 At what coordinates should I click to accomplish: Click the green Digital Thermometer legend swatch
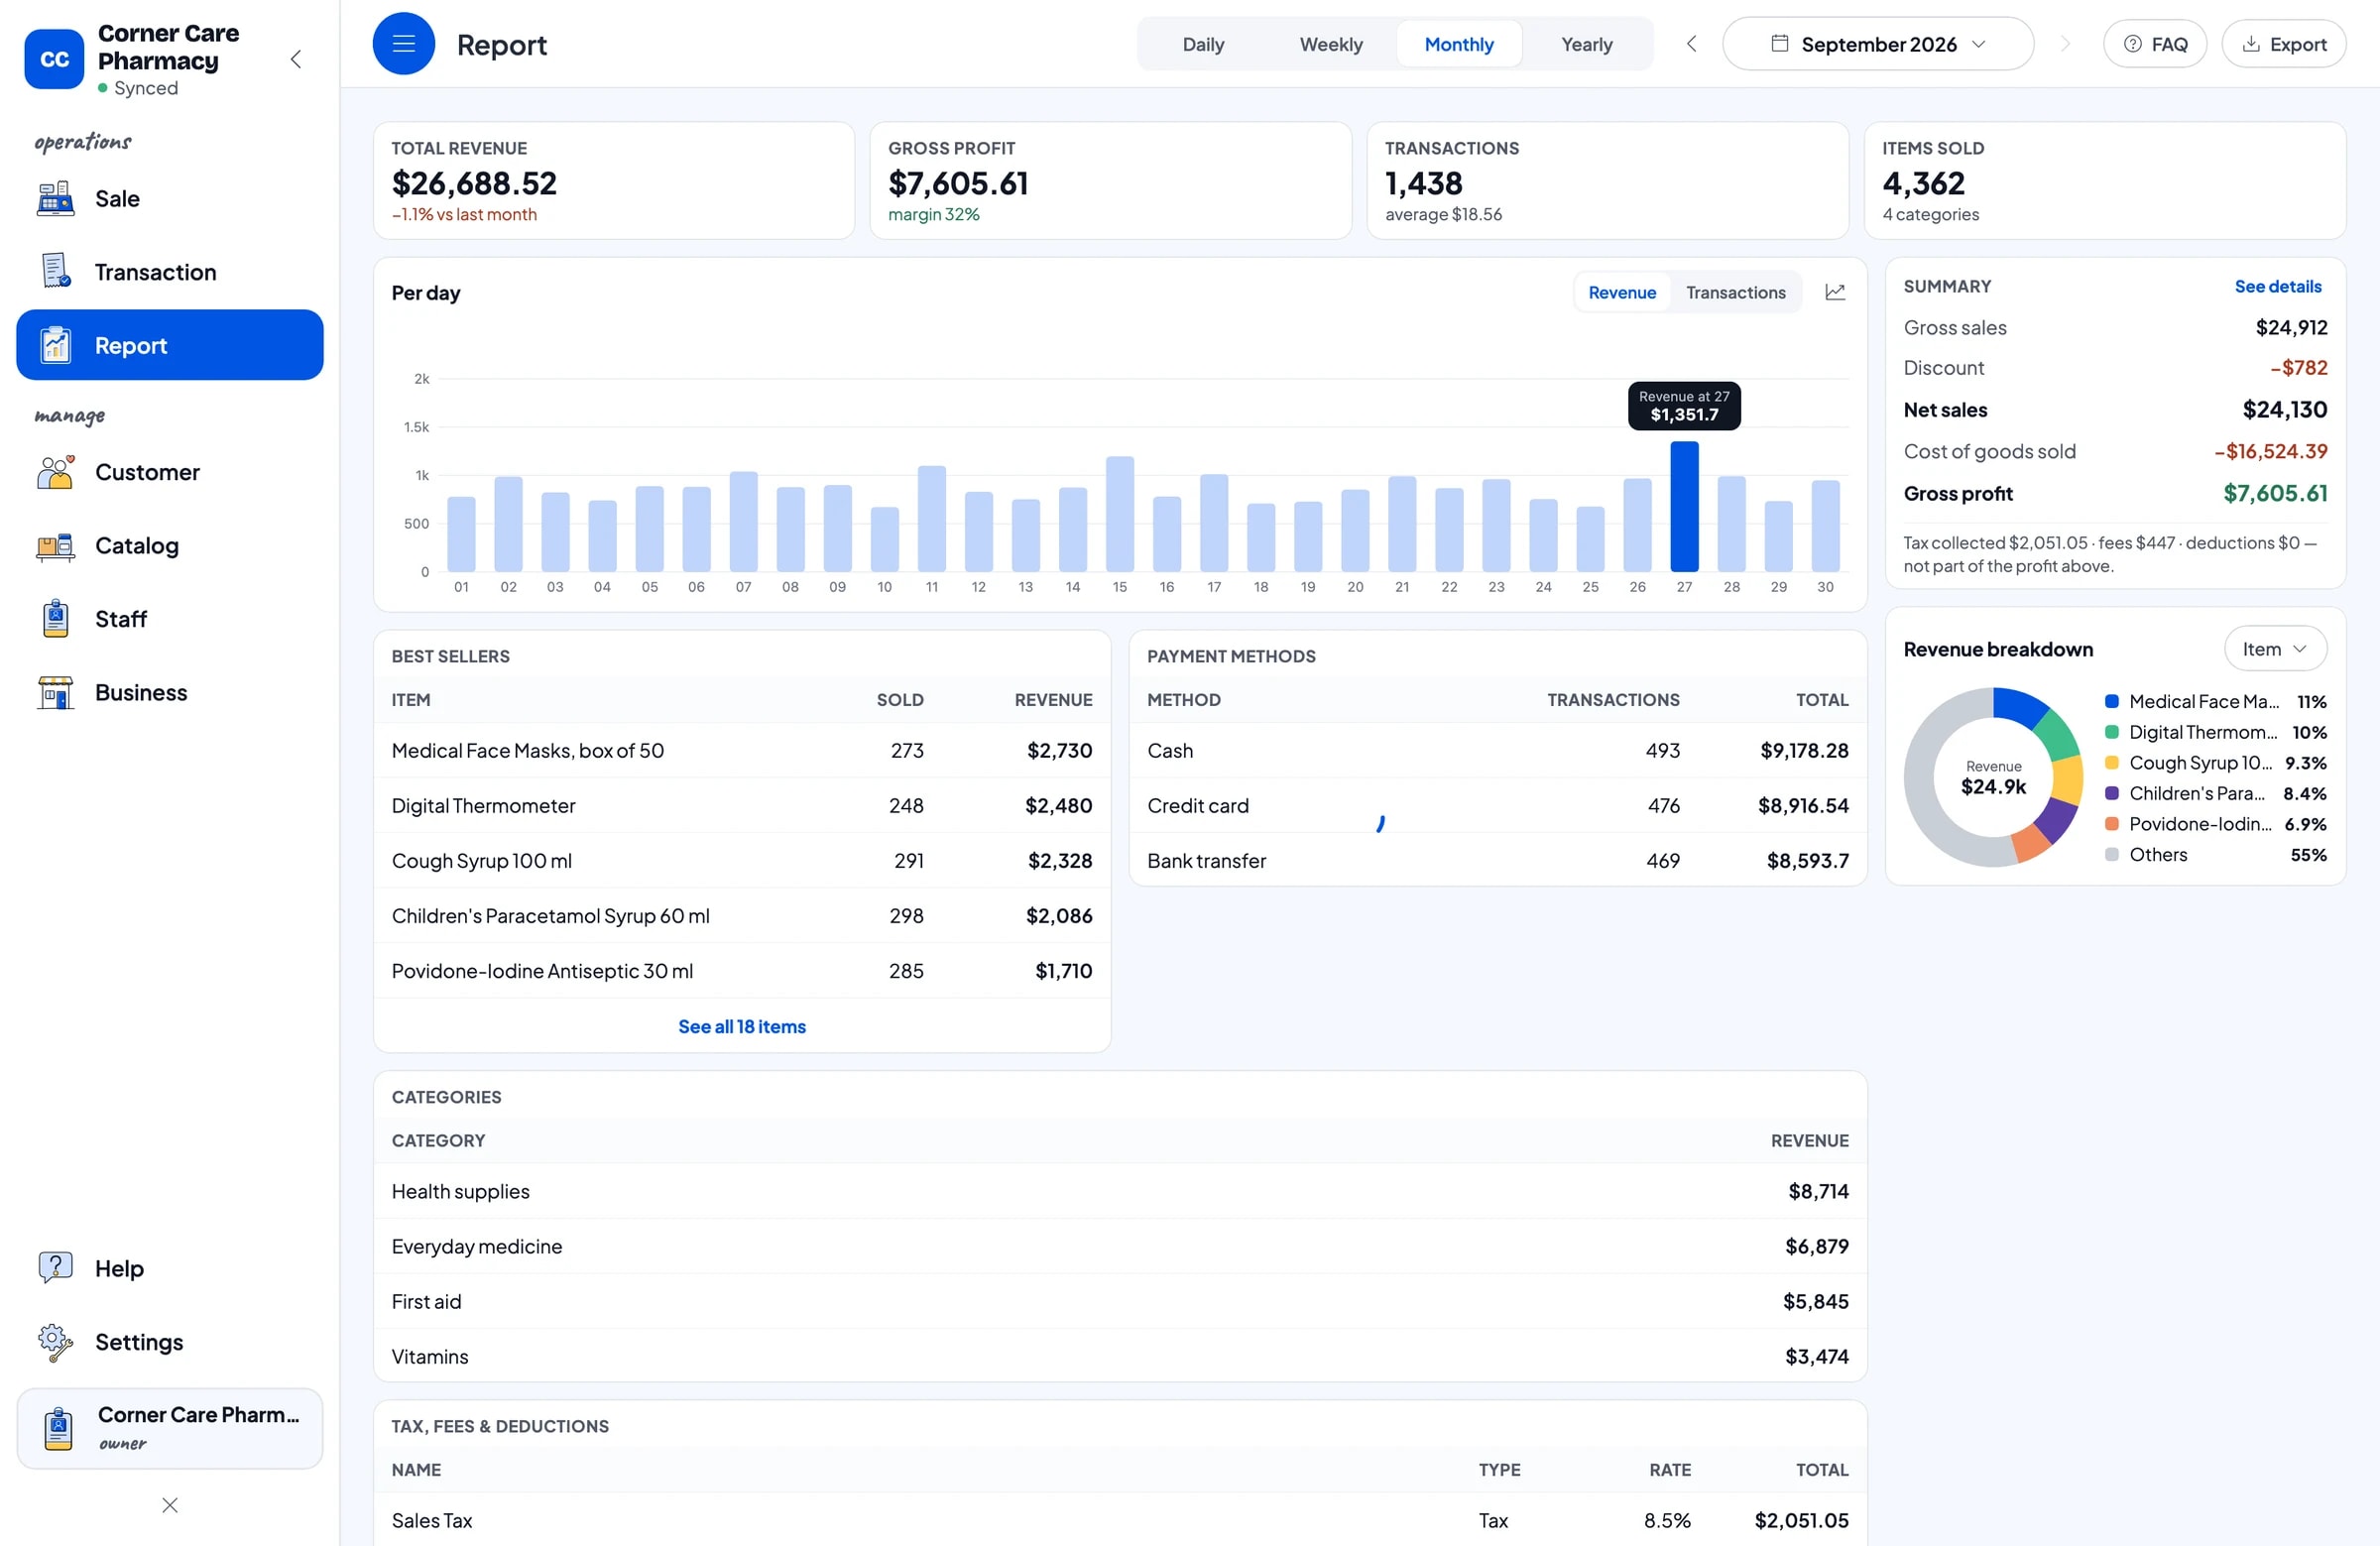pos(2112,732)
